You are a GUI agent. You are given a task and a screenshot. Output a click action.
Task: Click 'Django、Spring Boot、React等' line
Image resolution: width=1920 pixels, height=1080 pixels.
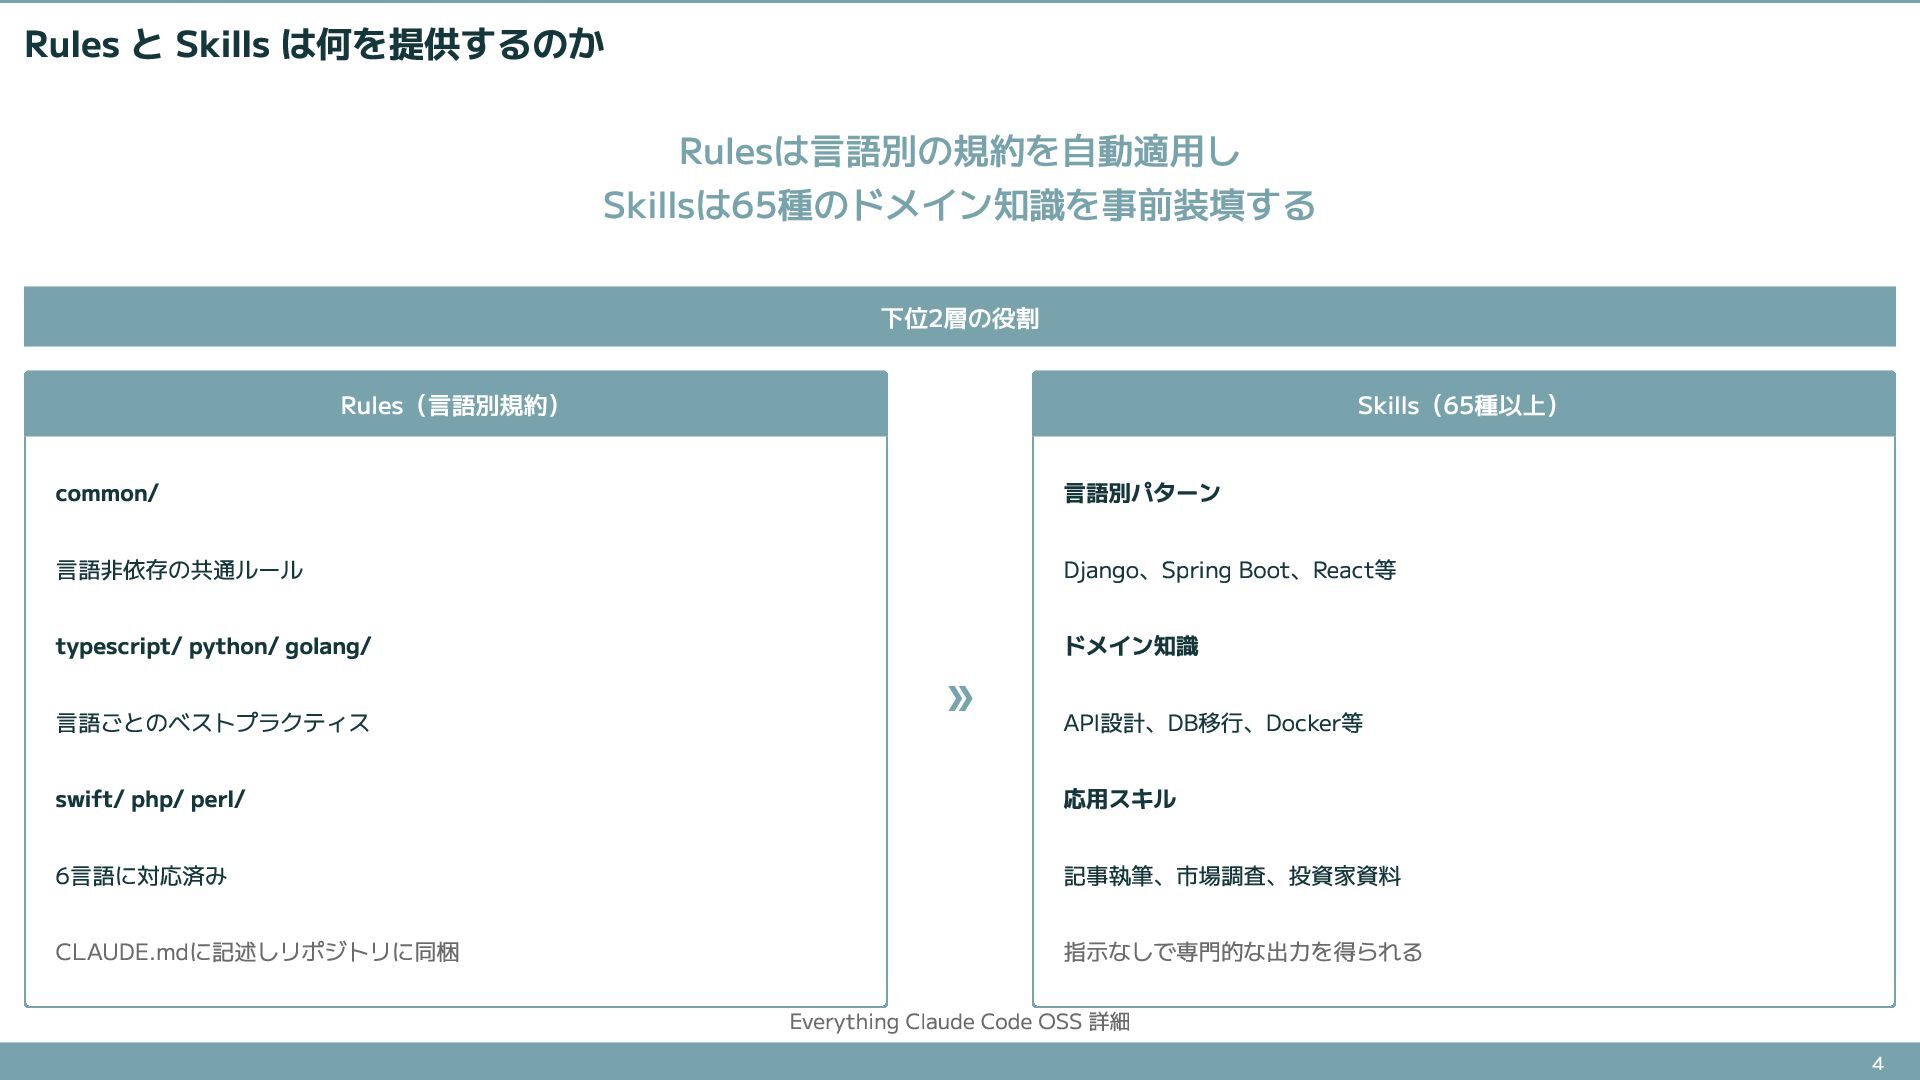click(1229, 570)
